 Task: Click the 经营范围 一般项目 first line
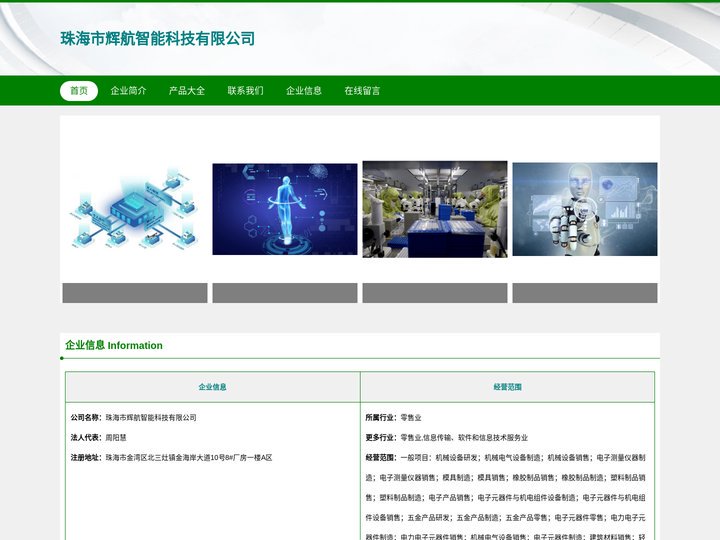point(506,458)
